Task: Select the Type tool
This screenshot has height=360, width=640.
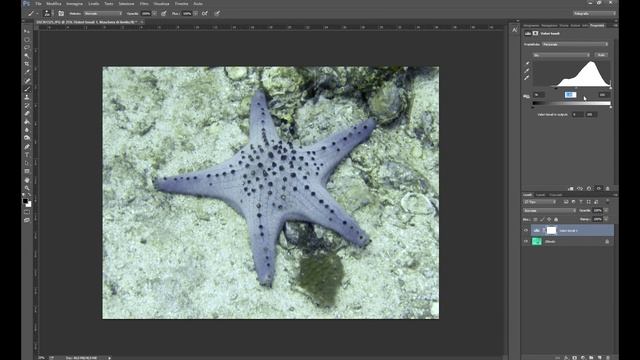Action: click(27, 155)
